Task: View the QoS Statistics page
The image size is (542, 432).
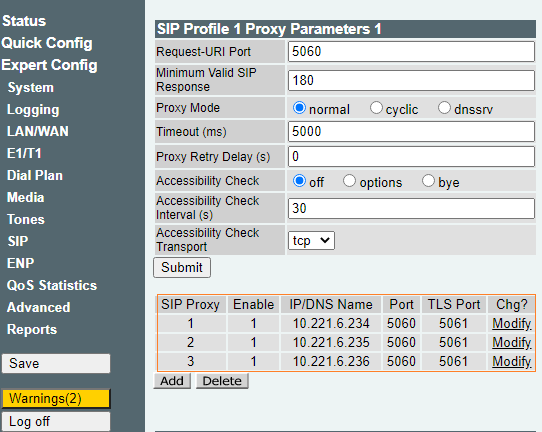Action: [52, 285]
